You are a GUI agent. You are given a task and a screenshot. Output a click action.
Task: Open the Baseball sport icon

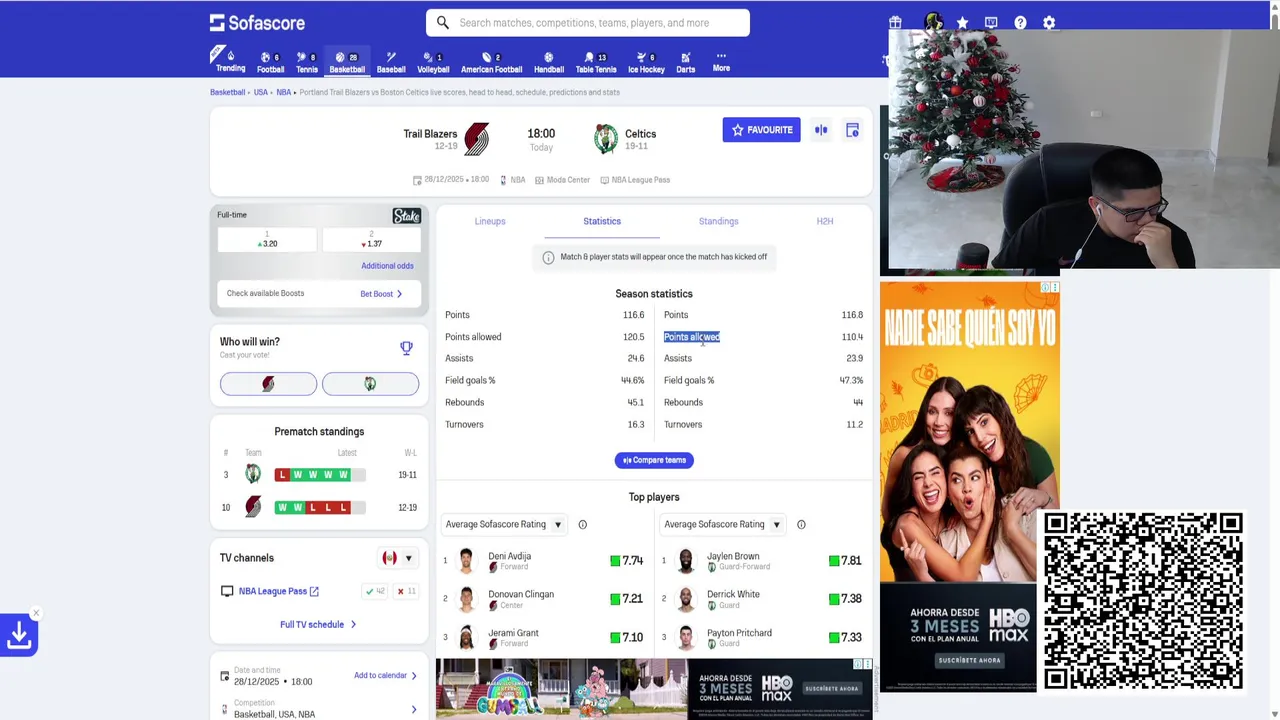tap(391, 62)
